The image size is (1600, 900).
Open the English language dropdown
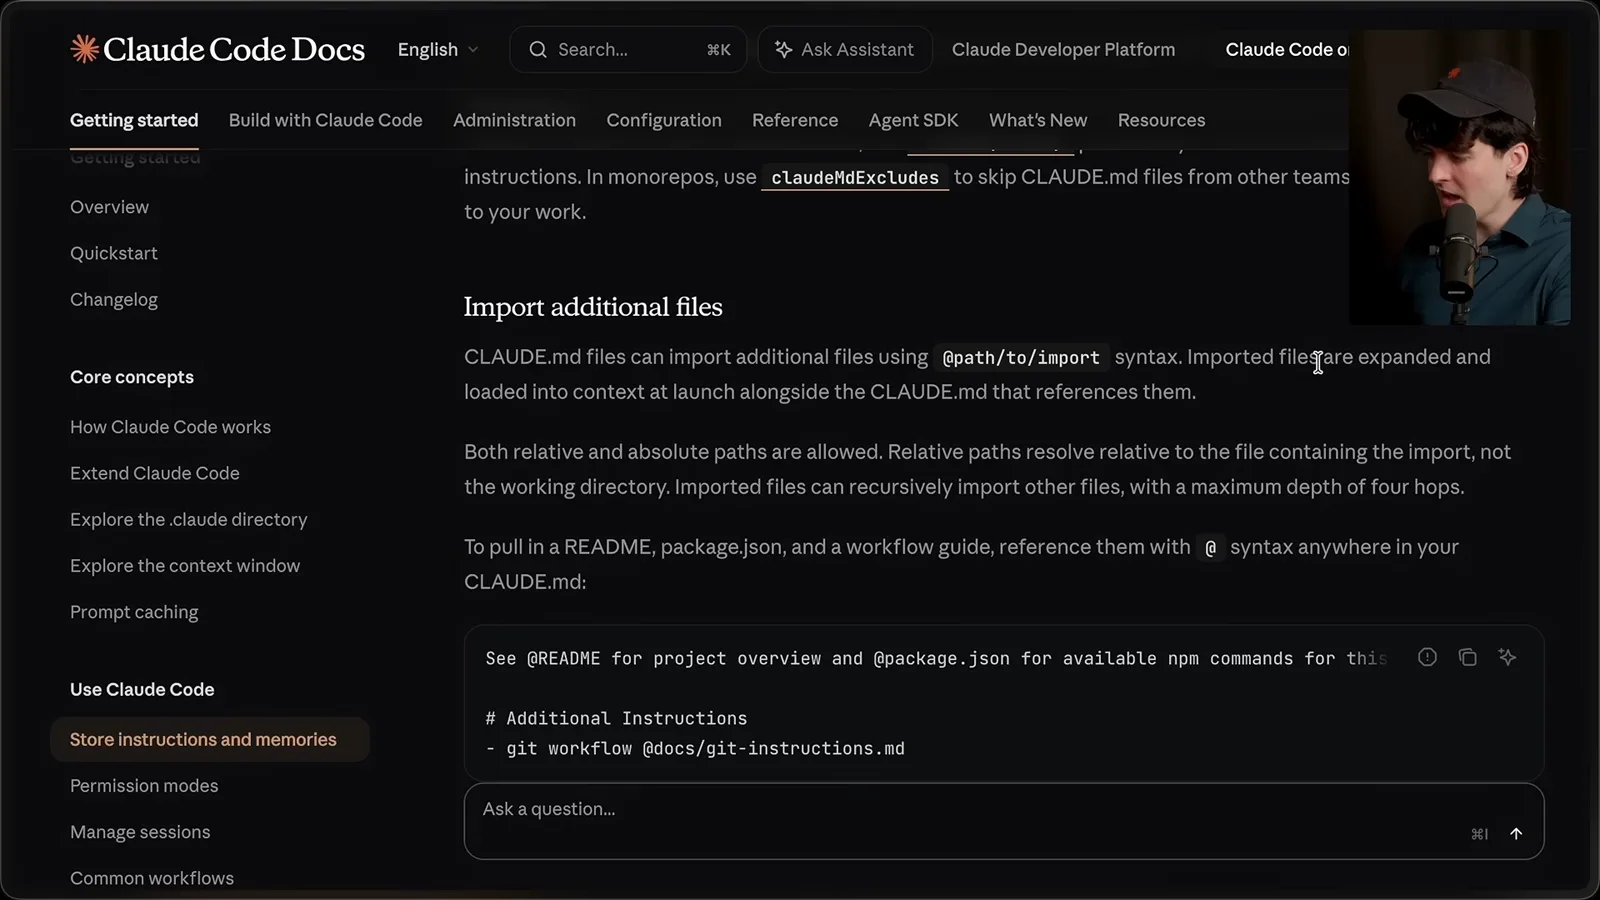pos(438,50)
